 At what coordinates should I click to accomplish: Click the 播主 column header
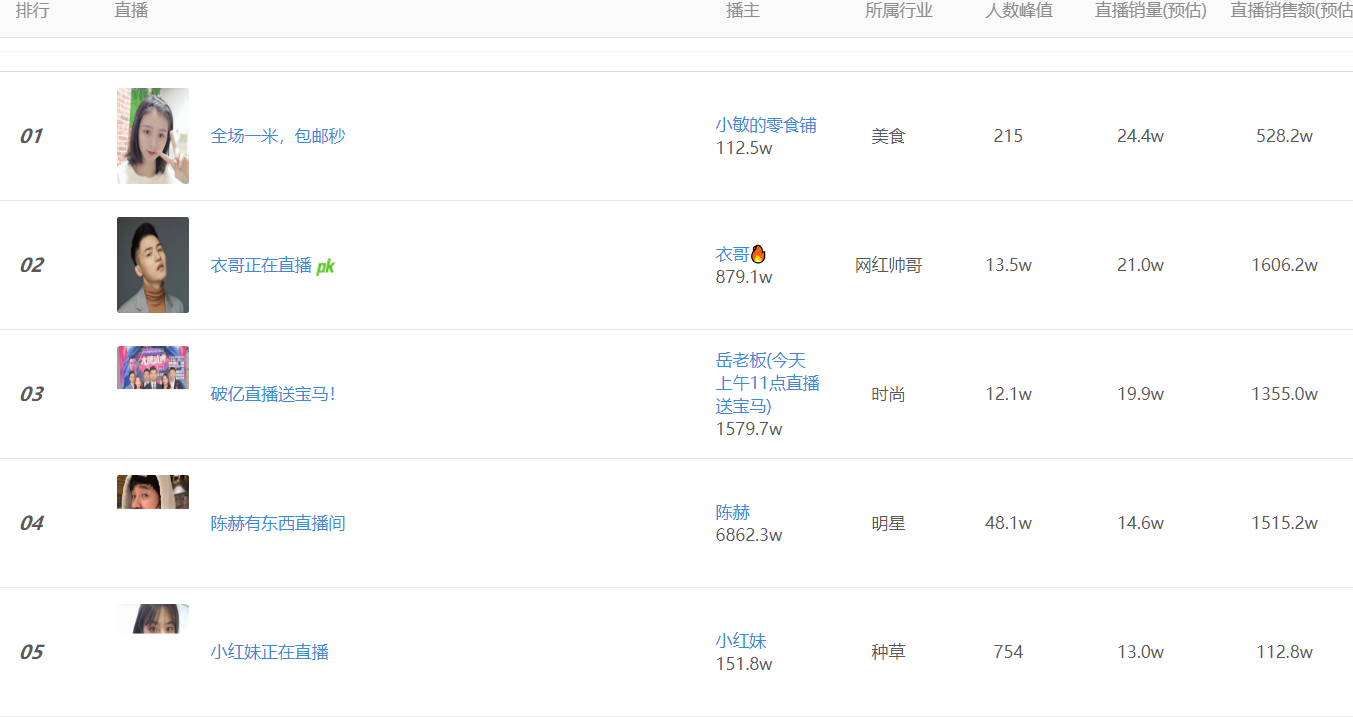[x=743, y=11]
